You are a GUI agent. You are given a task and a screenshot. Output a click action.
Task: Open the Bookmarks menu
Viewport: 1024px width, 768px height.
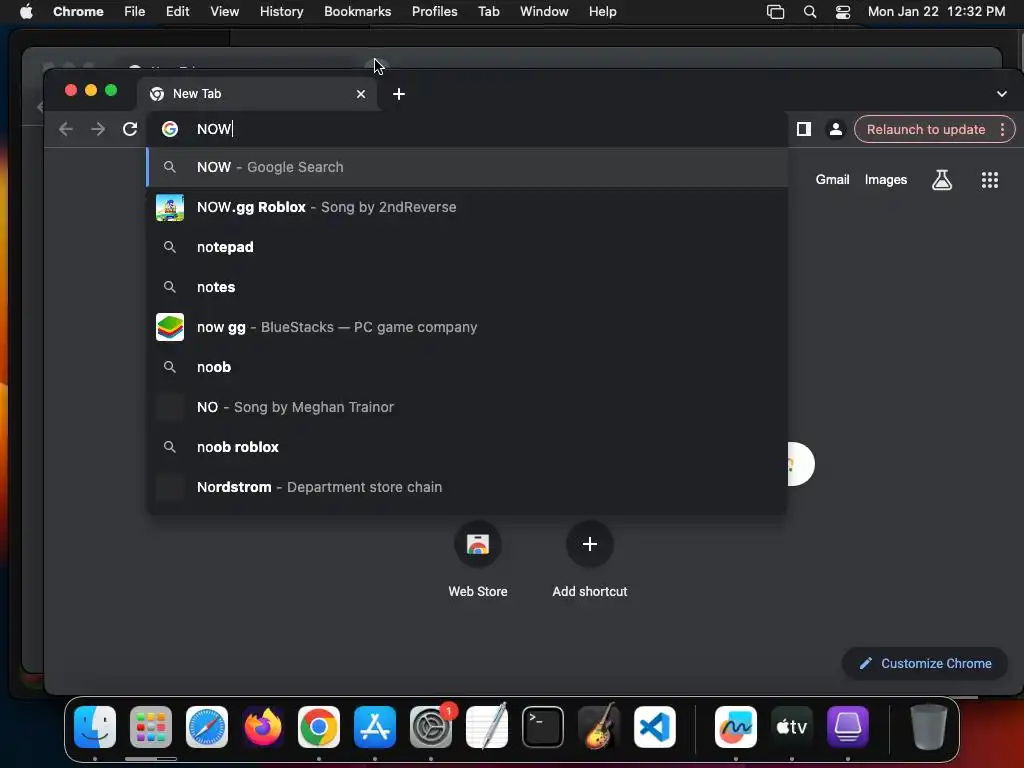tap(357, 11)
